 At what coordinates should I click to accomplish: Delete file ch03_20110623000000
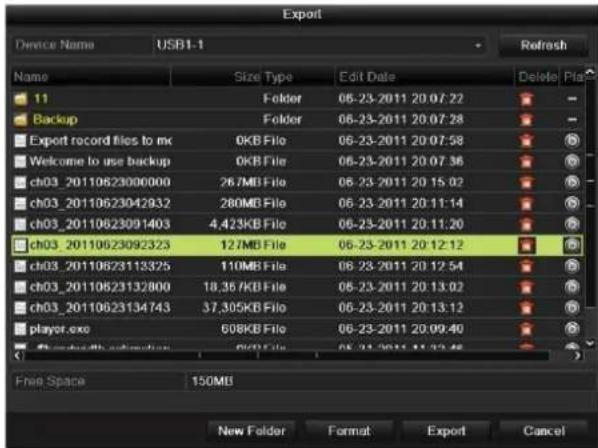[526, 182]
